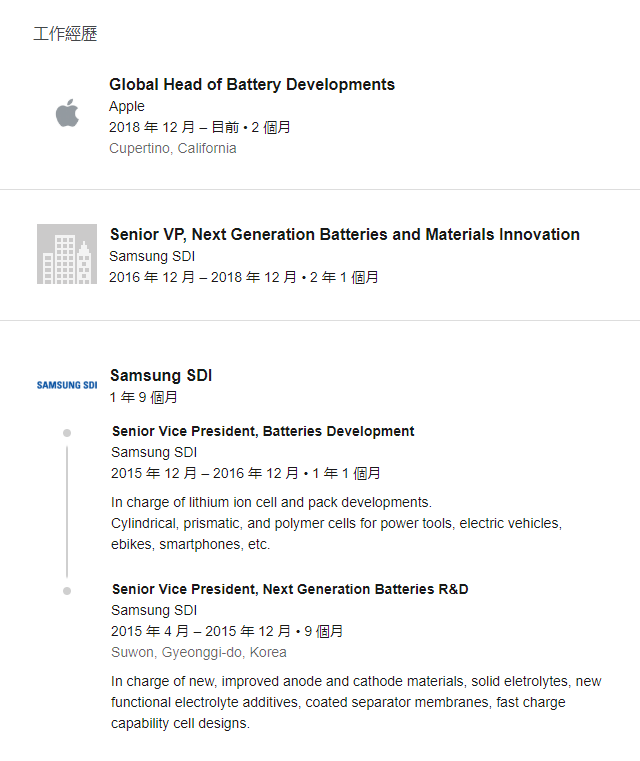Click the anode and cathode materials description

coord(356,702)
